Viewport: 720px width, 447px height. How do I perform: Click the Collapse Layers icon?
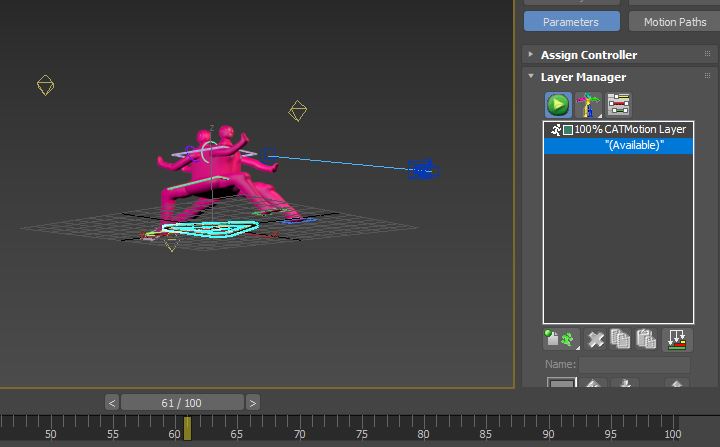677,339
